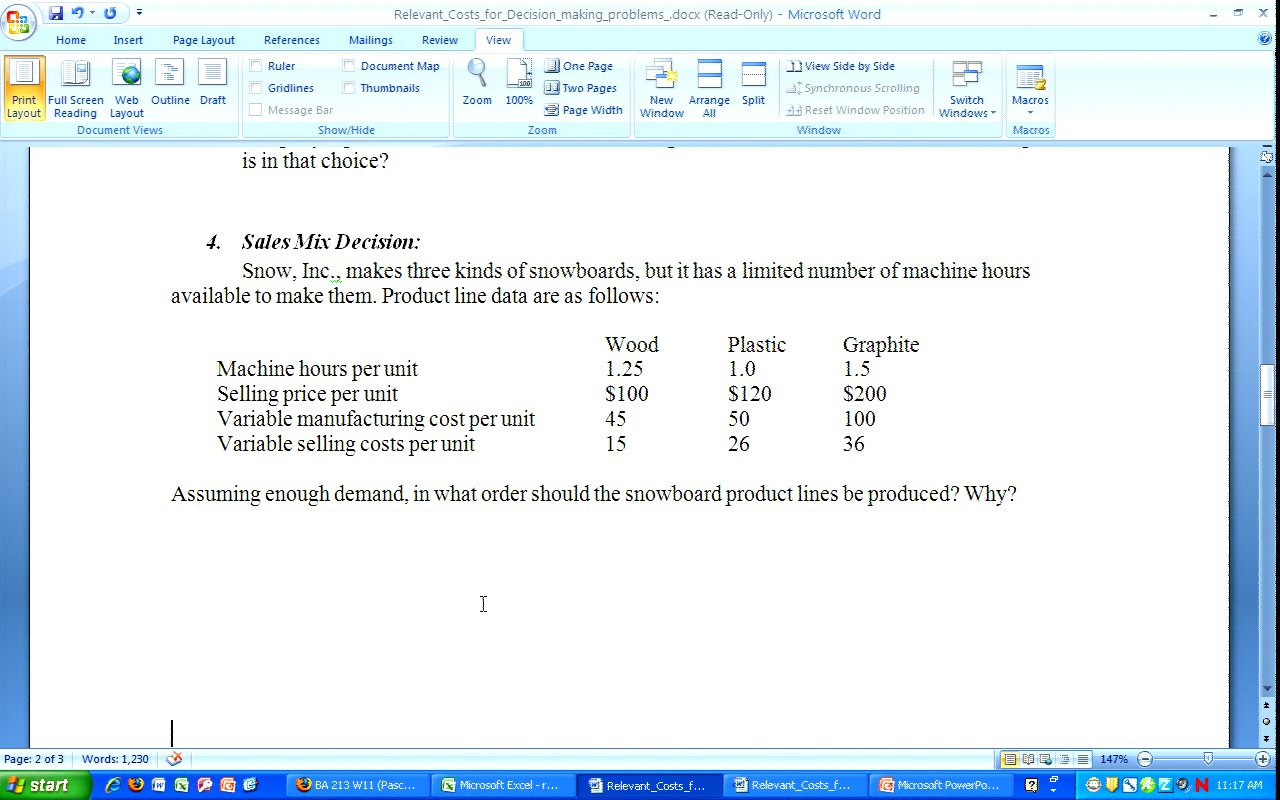Click the Arrange All windows icon

pos(709,88)
